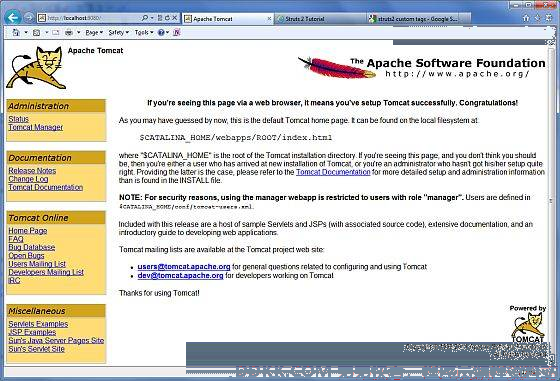Expand the Home button dropdown arrow

pos(26,32)
